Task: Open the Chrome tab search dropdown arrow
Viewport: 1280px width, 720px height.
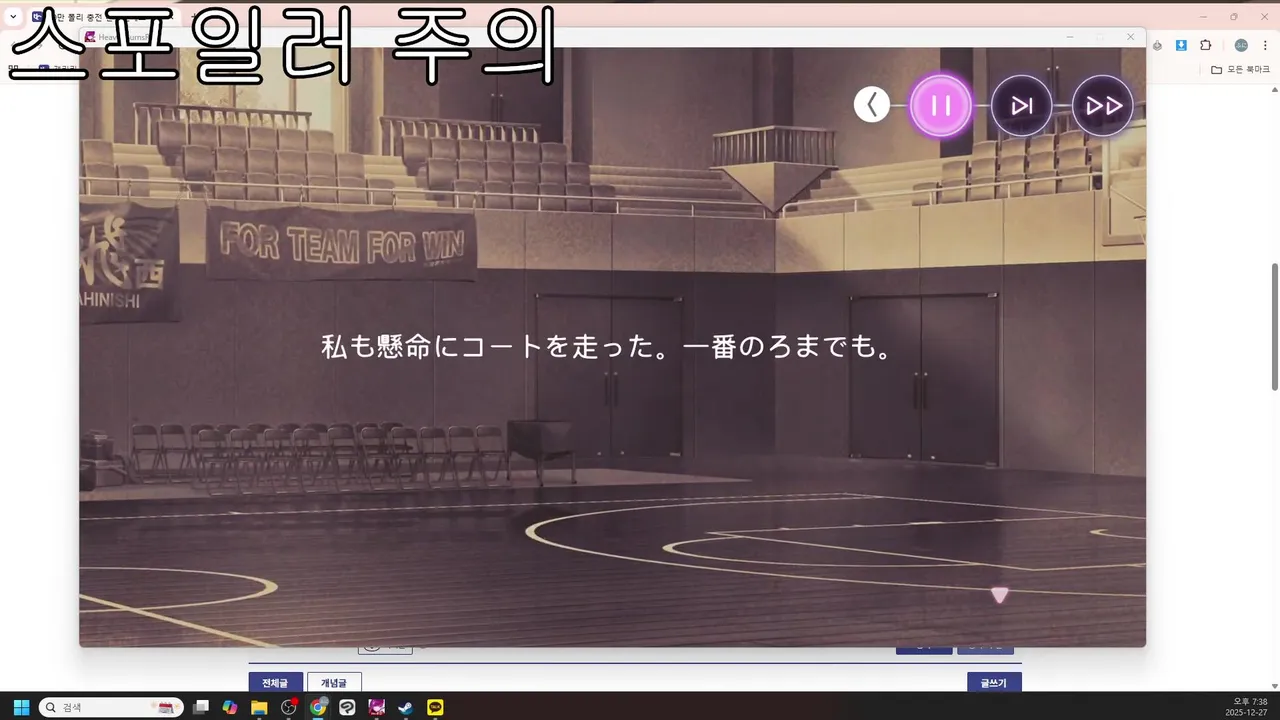Action: pyautogui.click(x=13, y=16)
